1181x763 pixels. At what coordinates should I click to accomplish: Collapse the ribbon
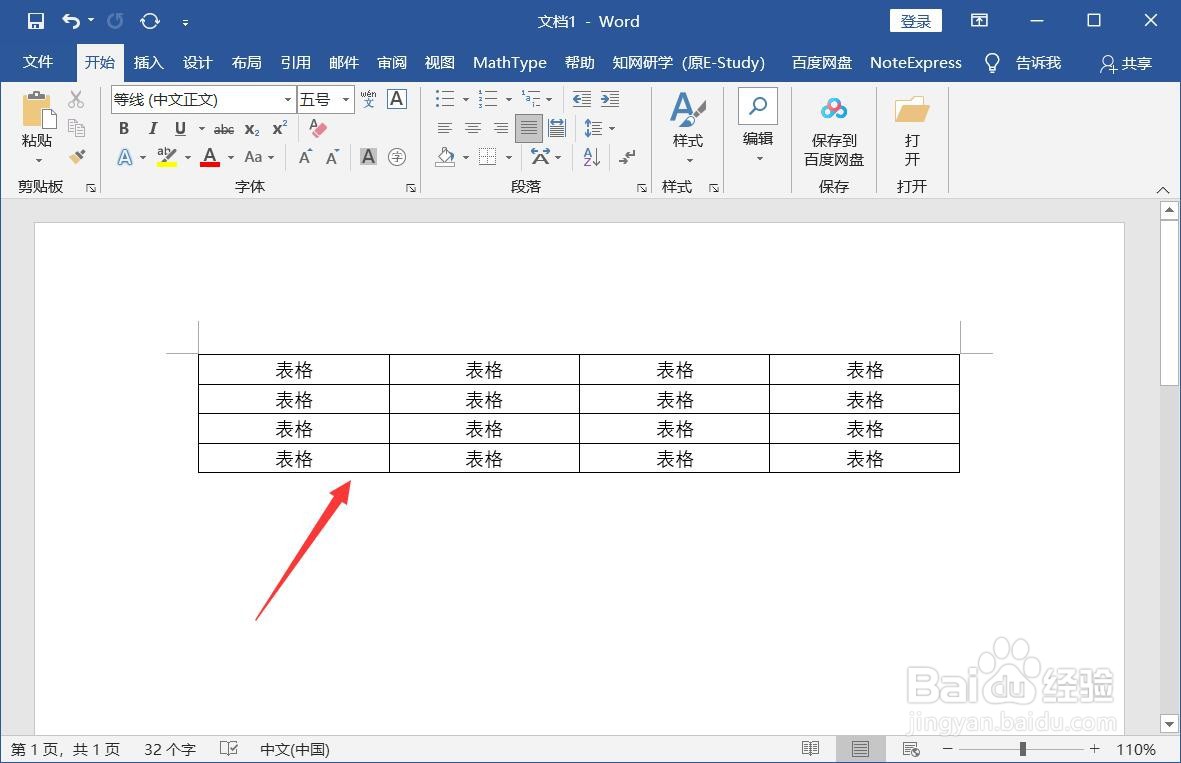click(x=1163, y=190)
